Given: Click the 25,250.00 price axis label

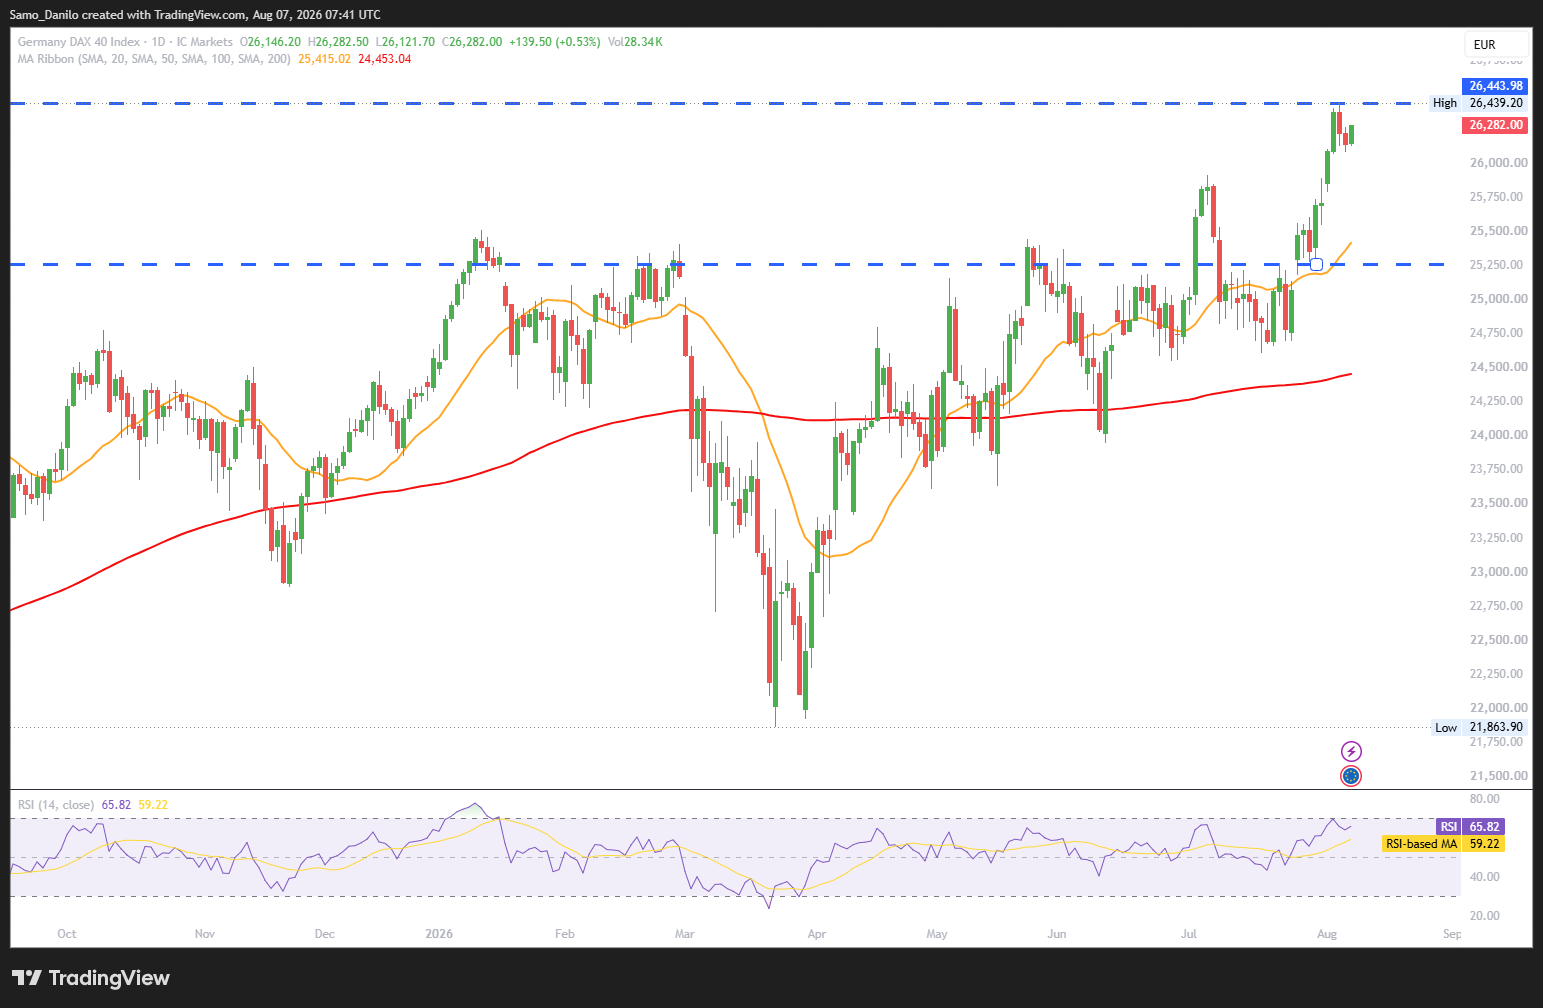Looking at the screenshot, I should 1498,264.
